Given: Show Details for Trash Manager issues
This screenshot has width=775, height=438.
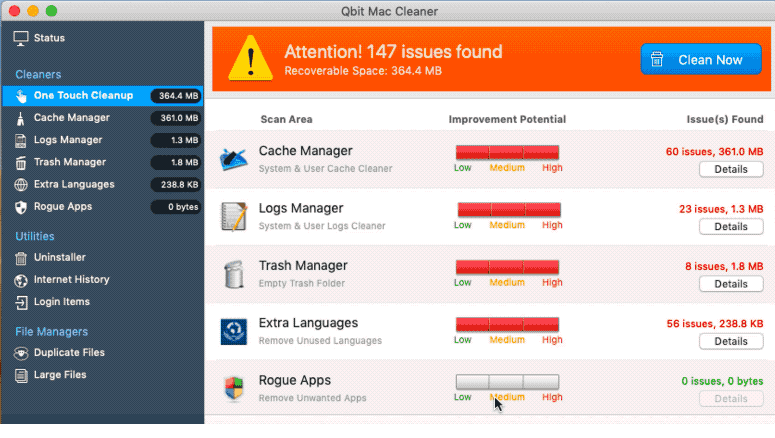Looking at the screenshot, I should (730, 284).
